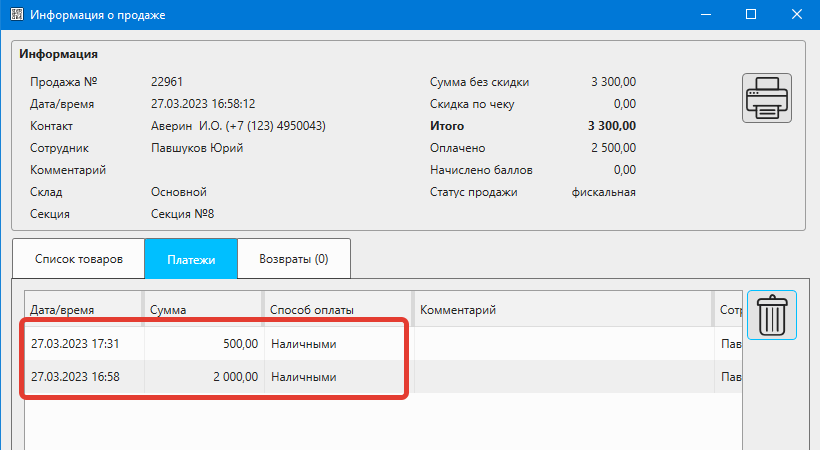Click the app icon in title bar
This screenshot has width=820, height=450.
[x=14, y=15]
